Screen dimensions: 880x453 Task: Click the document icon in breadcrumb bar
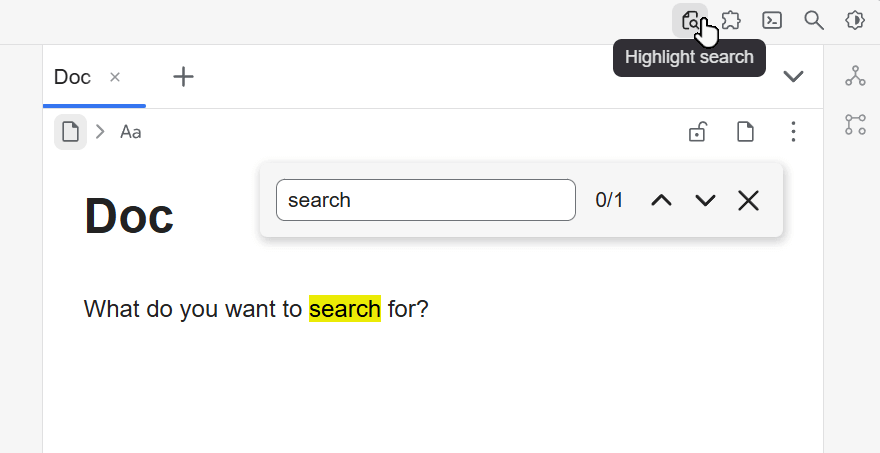click(70, 132)
